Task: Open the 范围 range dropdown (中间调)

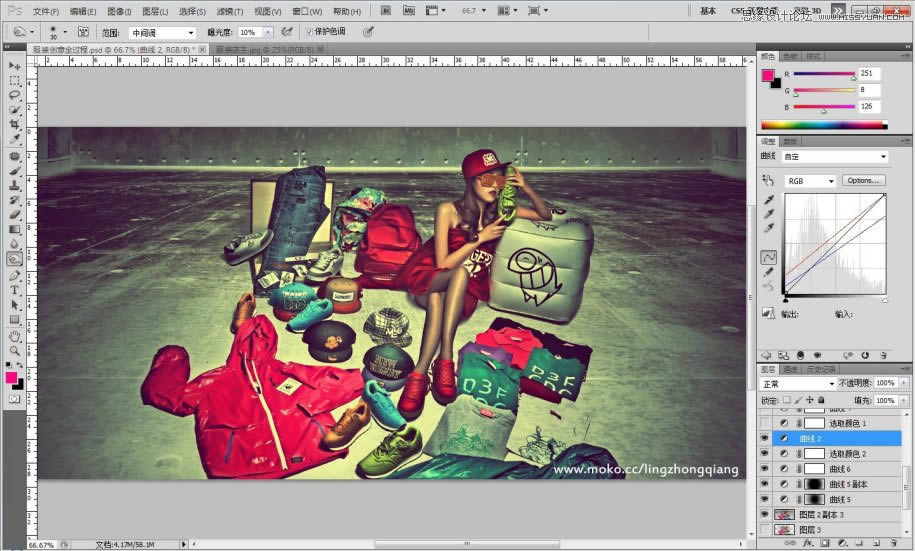Action: pyautogui.click(x=162, y=32)
